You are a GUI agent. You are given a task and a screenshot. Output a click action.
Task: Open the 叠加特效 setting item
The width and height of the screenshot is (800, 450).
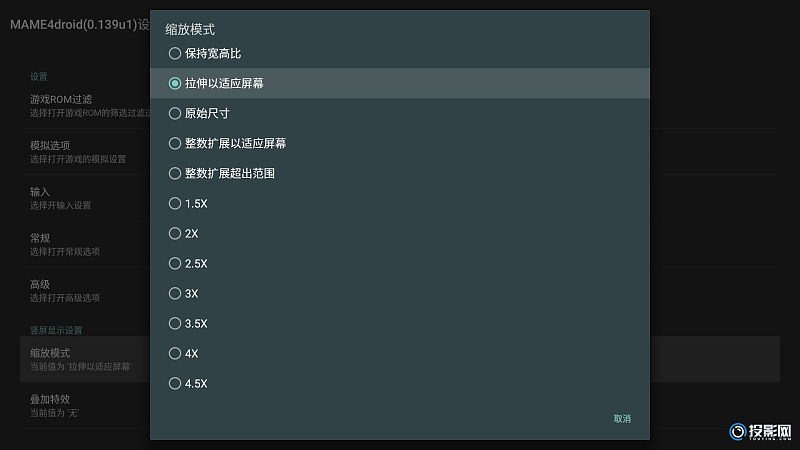[85, 406]
